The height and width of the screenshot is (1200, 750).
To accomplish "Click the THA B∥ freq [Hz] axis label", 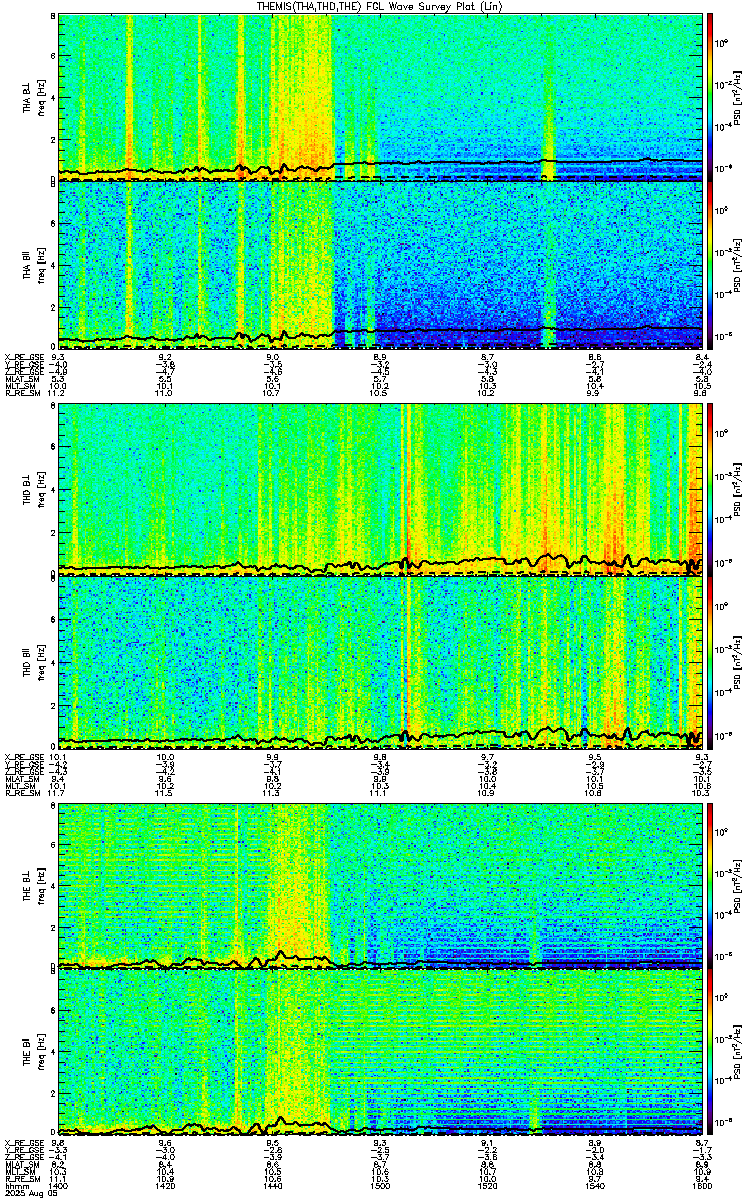I will [43, 264].
